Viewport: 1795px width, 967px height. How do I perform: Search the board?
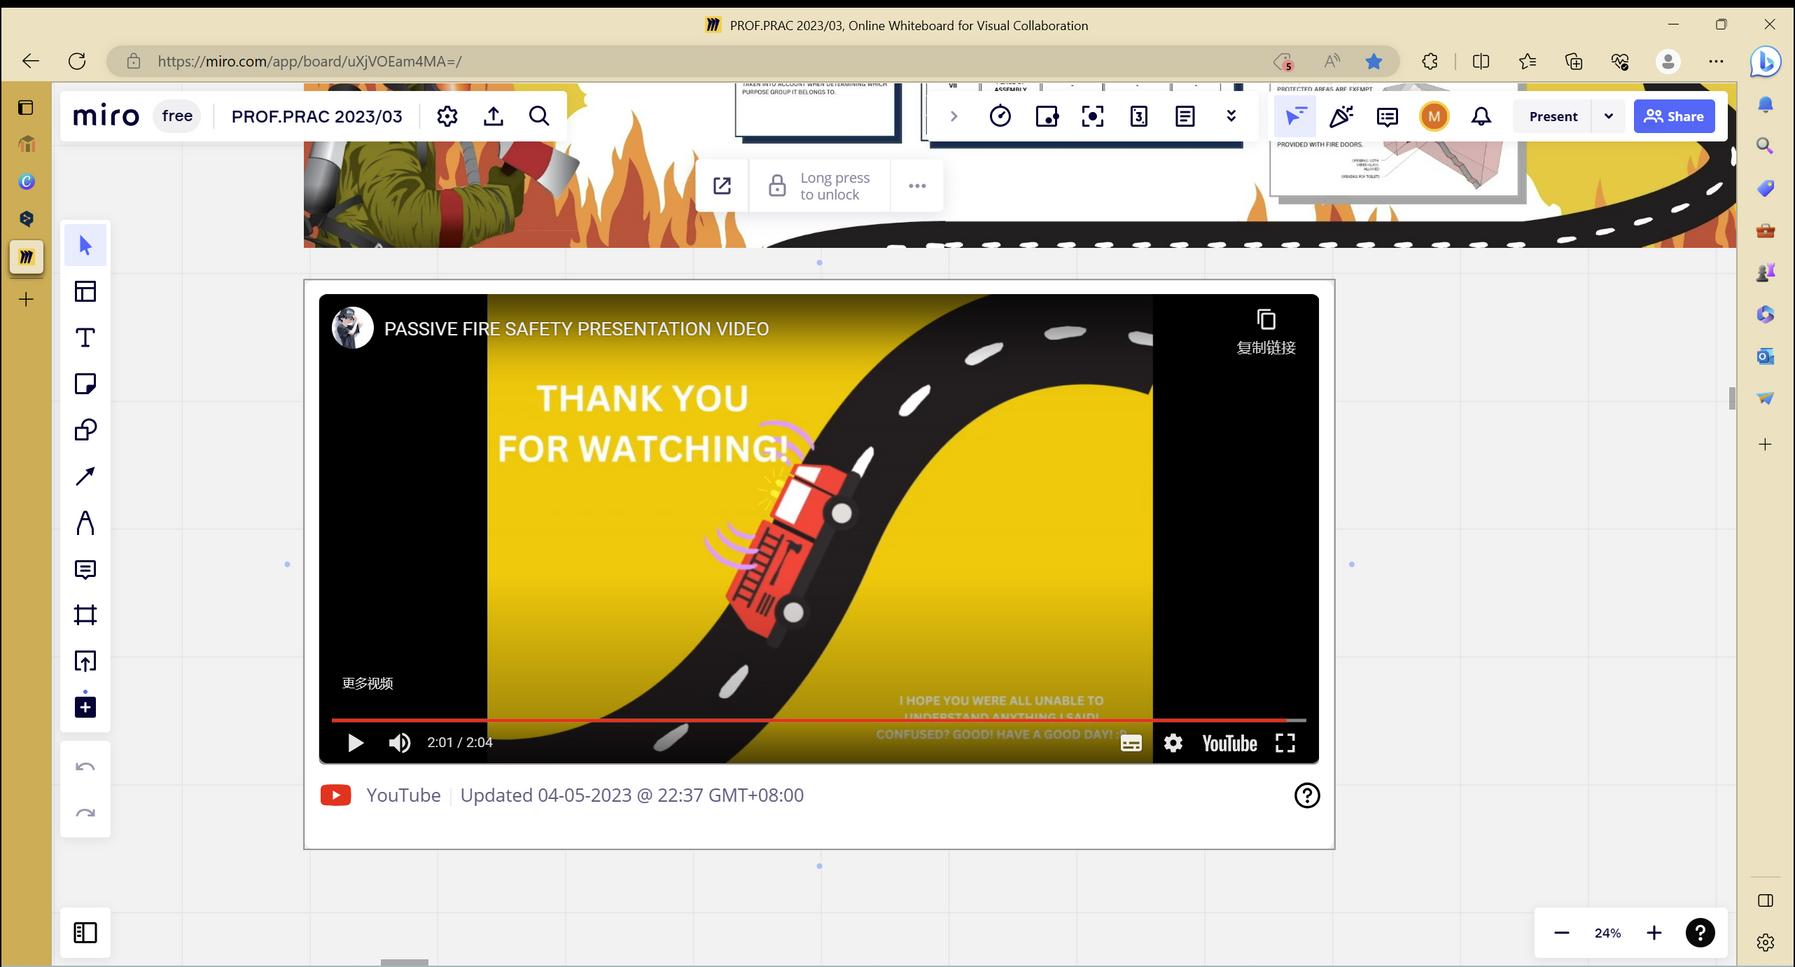(539, 116)
